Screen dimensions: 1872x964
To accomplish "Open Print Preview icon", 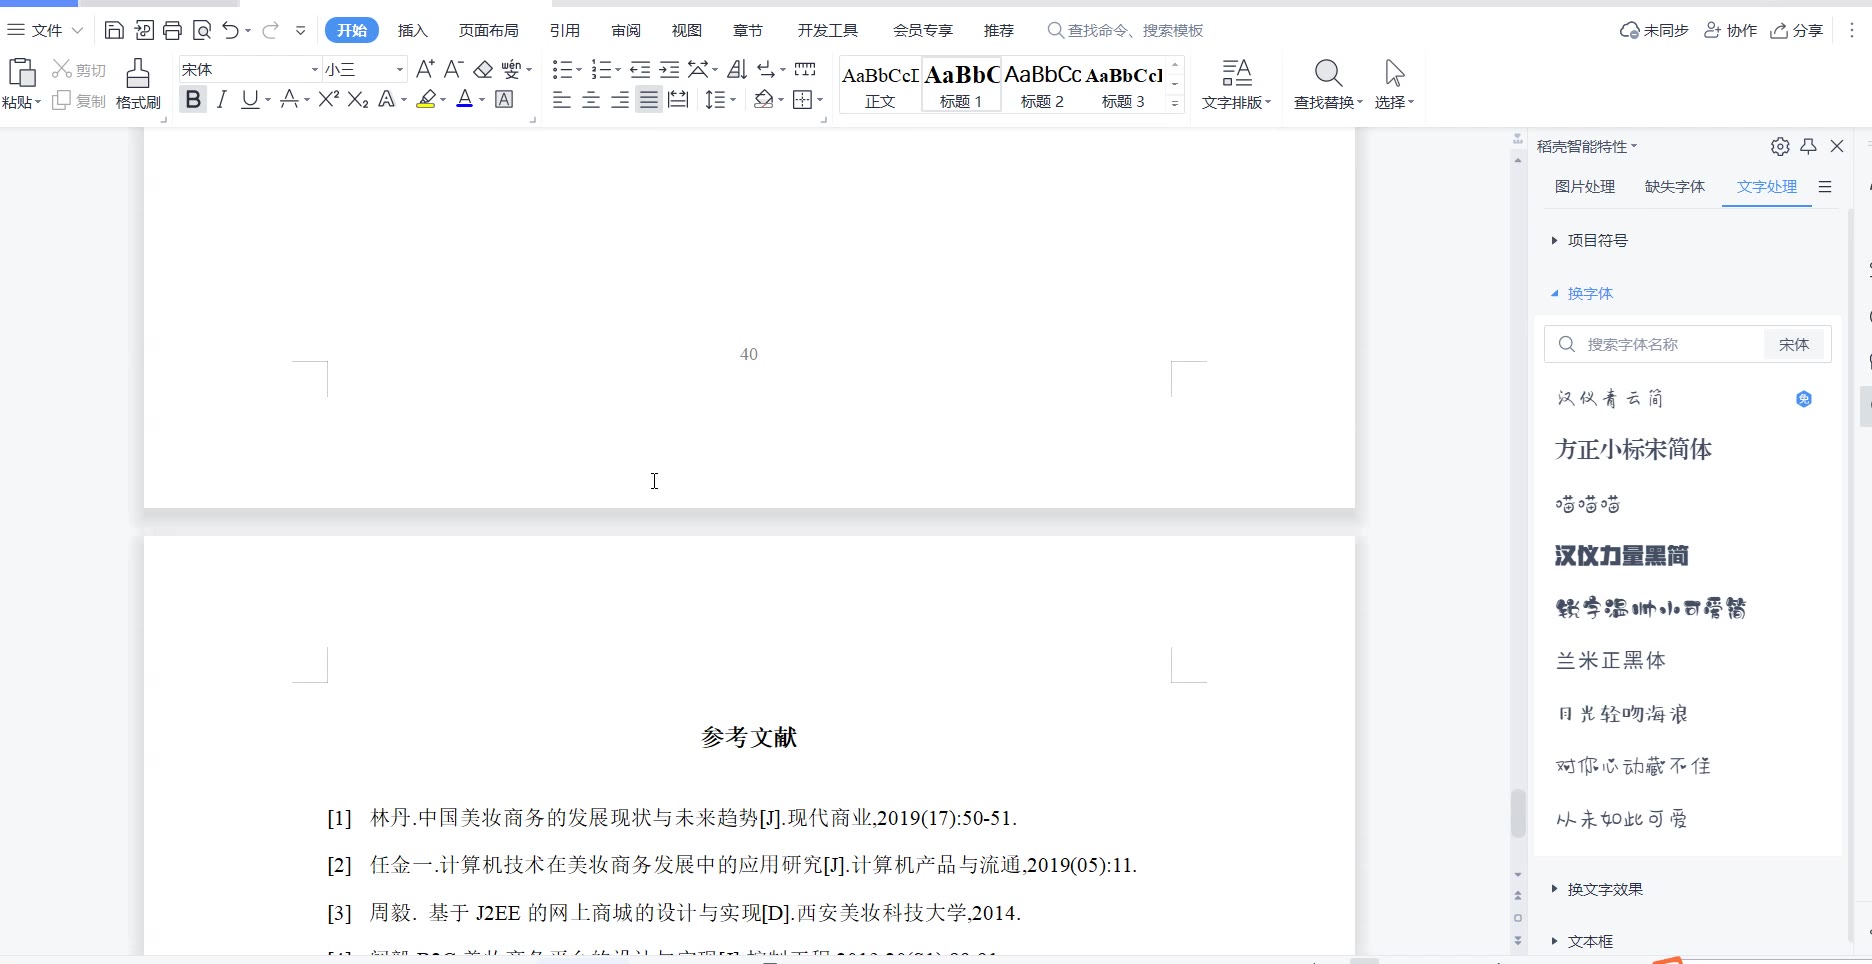I will click(x=202, y=31).
